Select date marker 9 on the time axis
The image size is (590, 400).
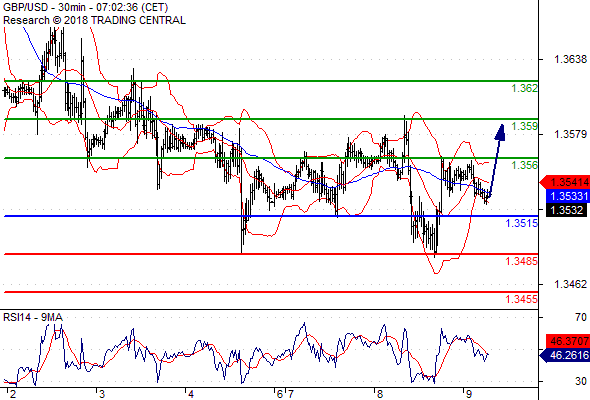[468, 394]
